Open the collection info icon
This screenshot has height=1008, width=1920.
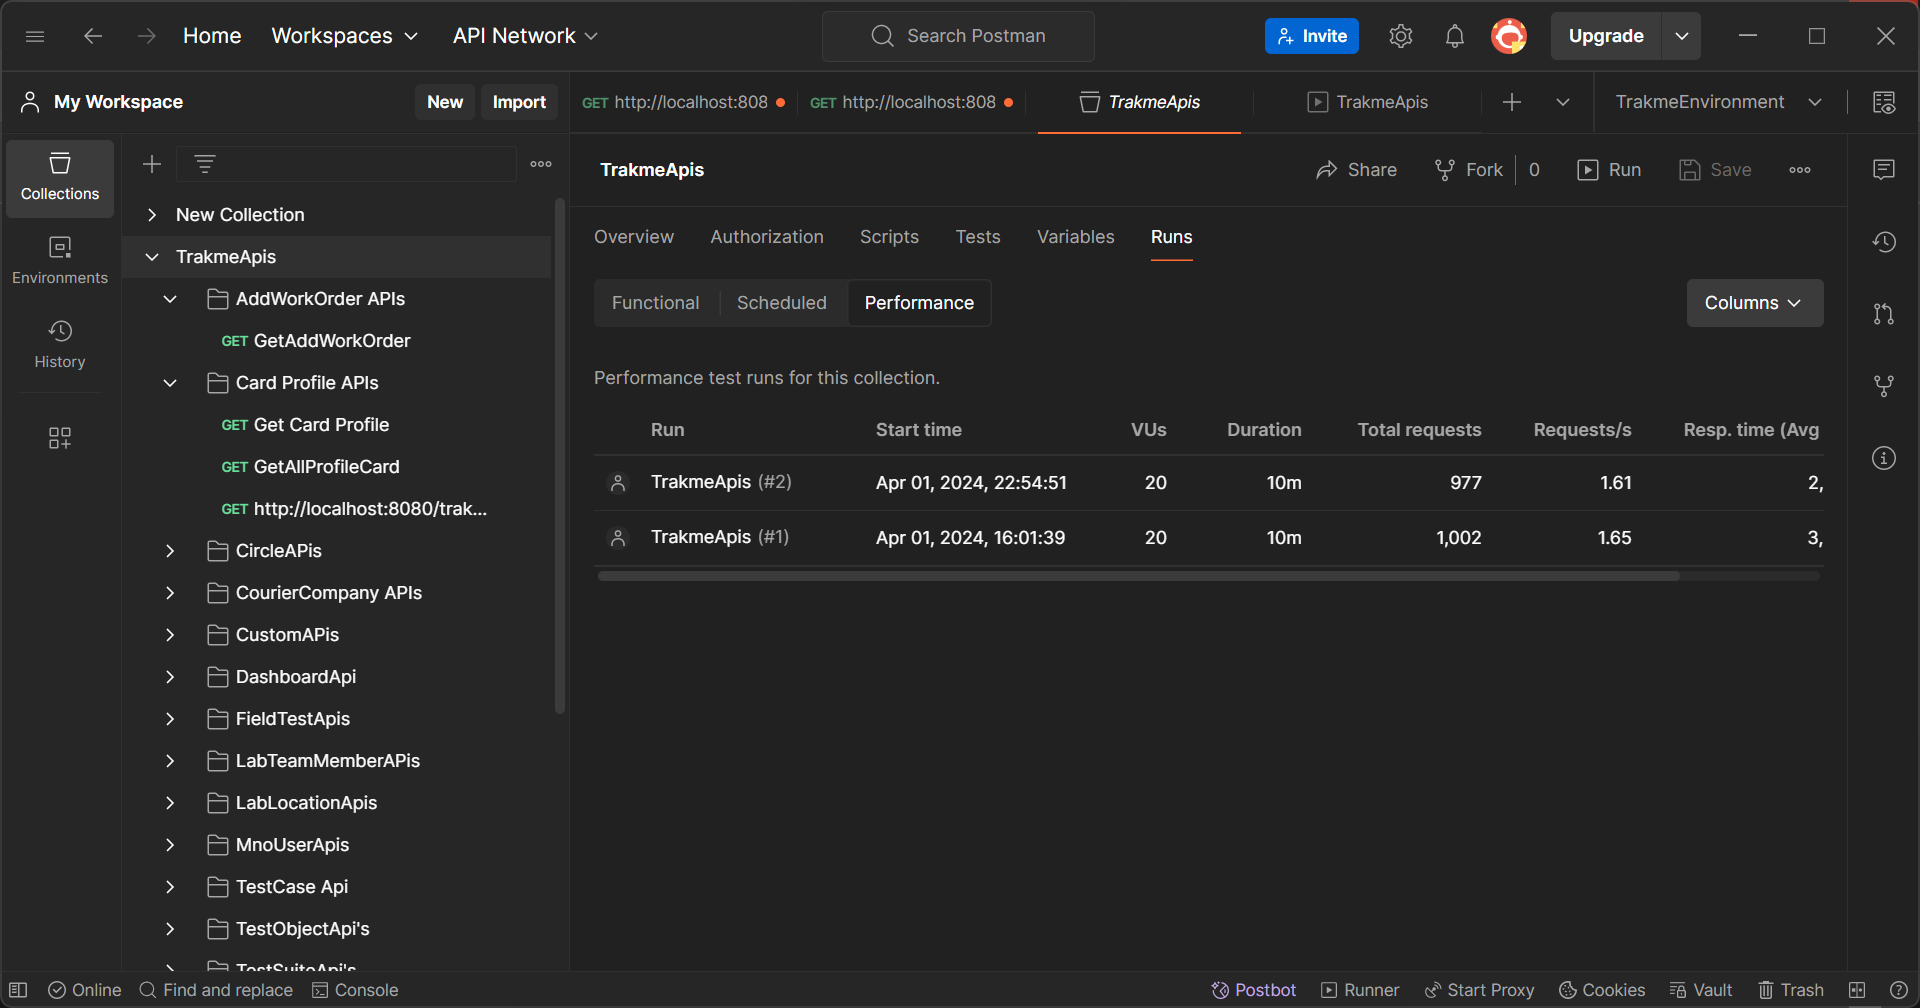tap(1884, 458)
